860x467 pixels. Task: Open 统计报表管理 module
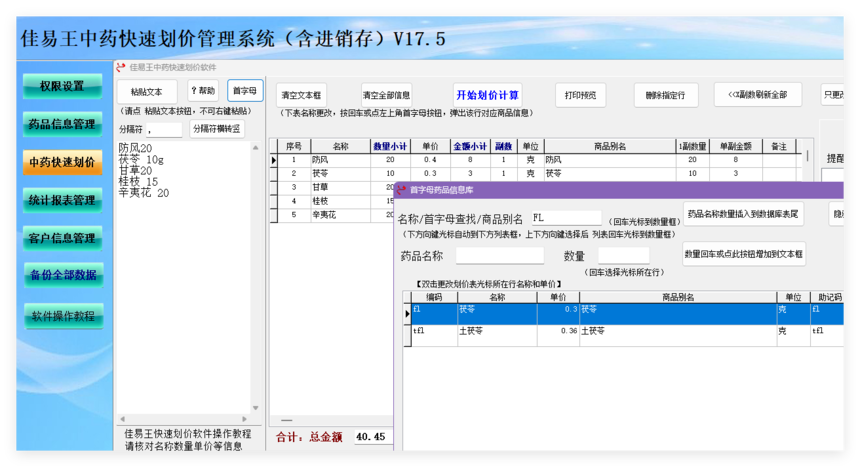click(x=62, y=200)
